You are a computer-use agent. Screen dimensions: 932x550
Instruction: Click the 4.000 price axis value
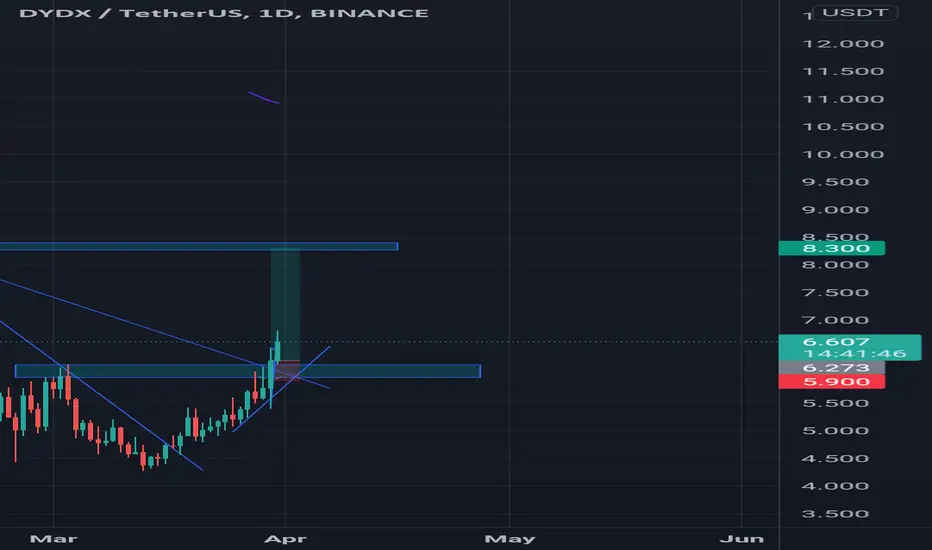click(836, 486)
